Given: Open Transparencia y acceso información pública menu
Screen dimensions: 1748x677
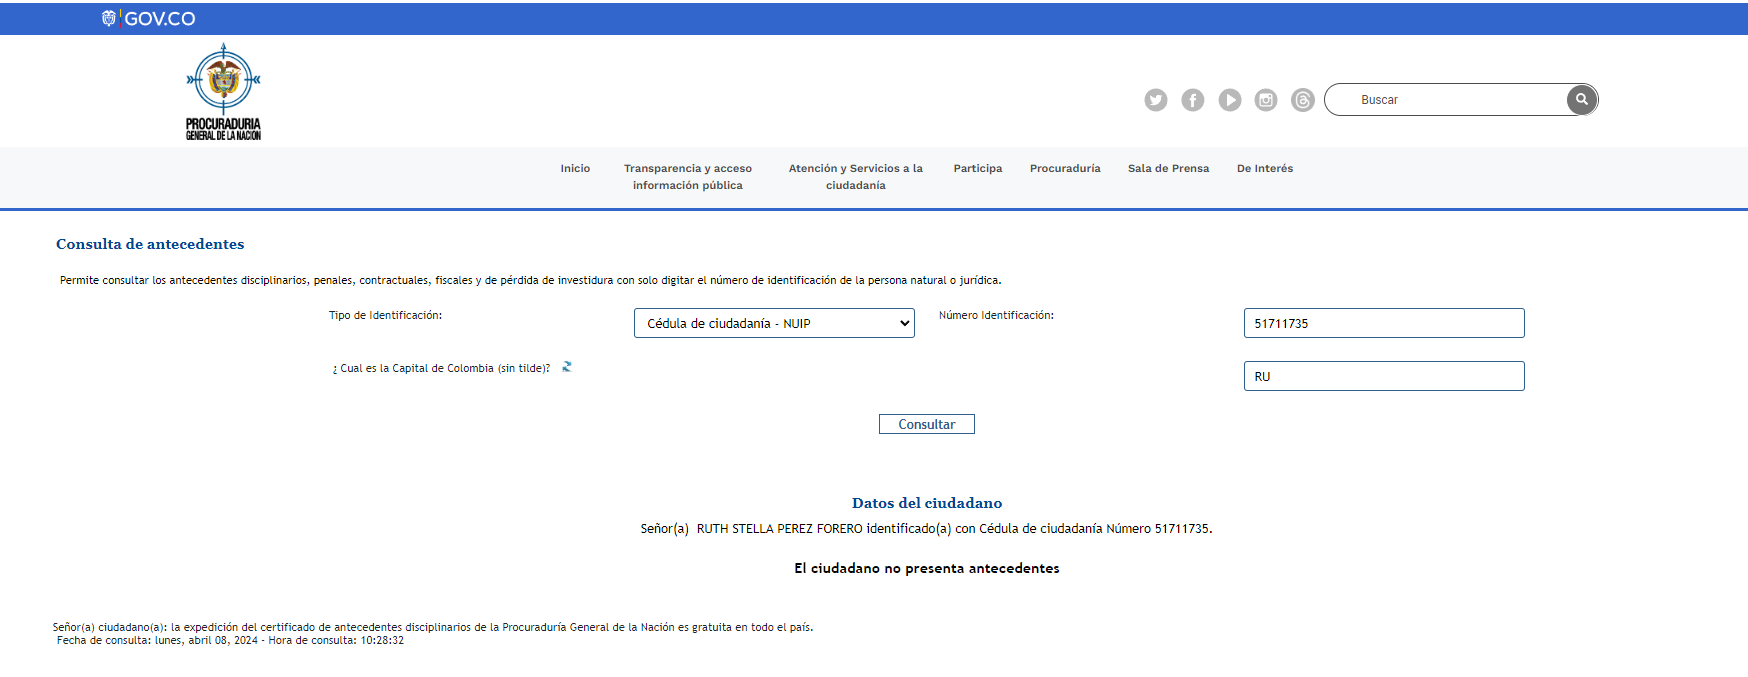Looking at the screenshot, I should [x=687, y=177].
